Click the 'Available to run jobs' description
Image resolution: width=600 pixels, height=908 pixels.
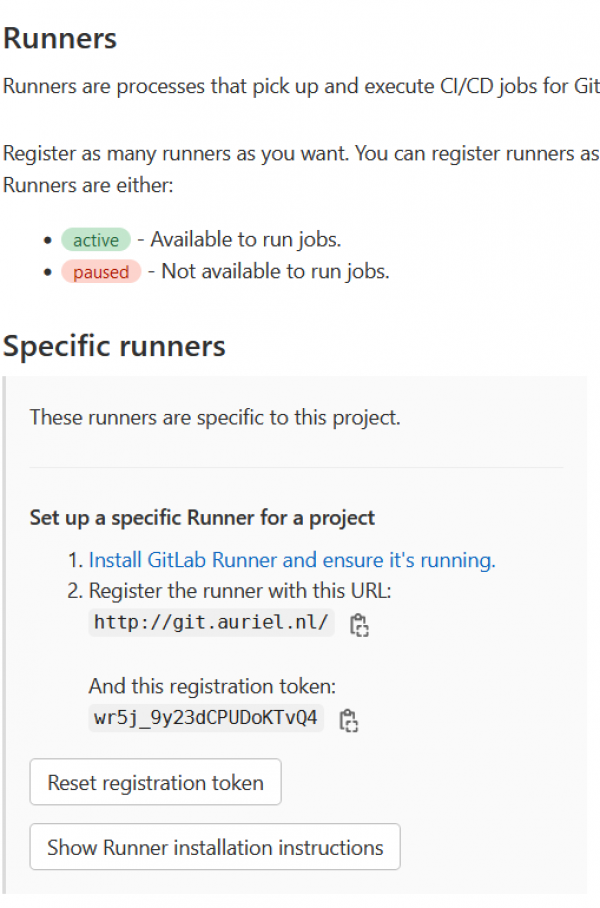[x=245, y=240]
